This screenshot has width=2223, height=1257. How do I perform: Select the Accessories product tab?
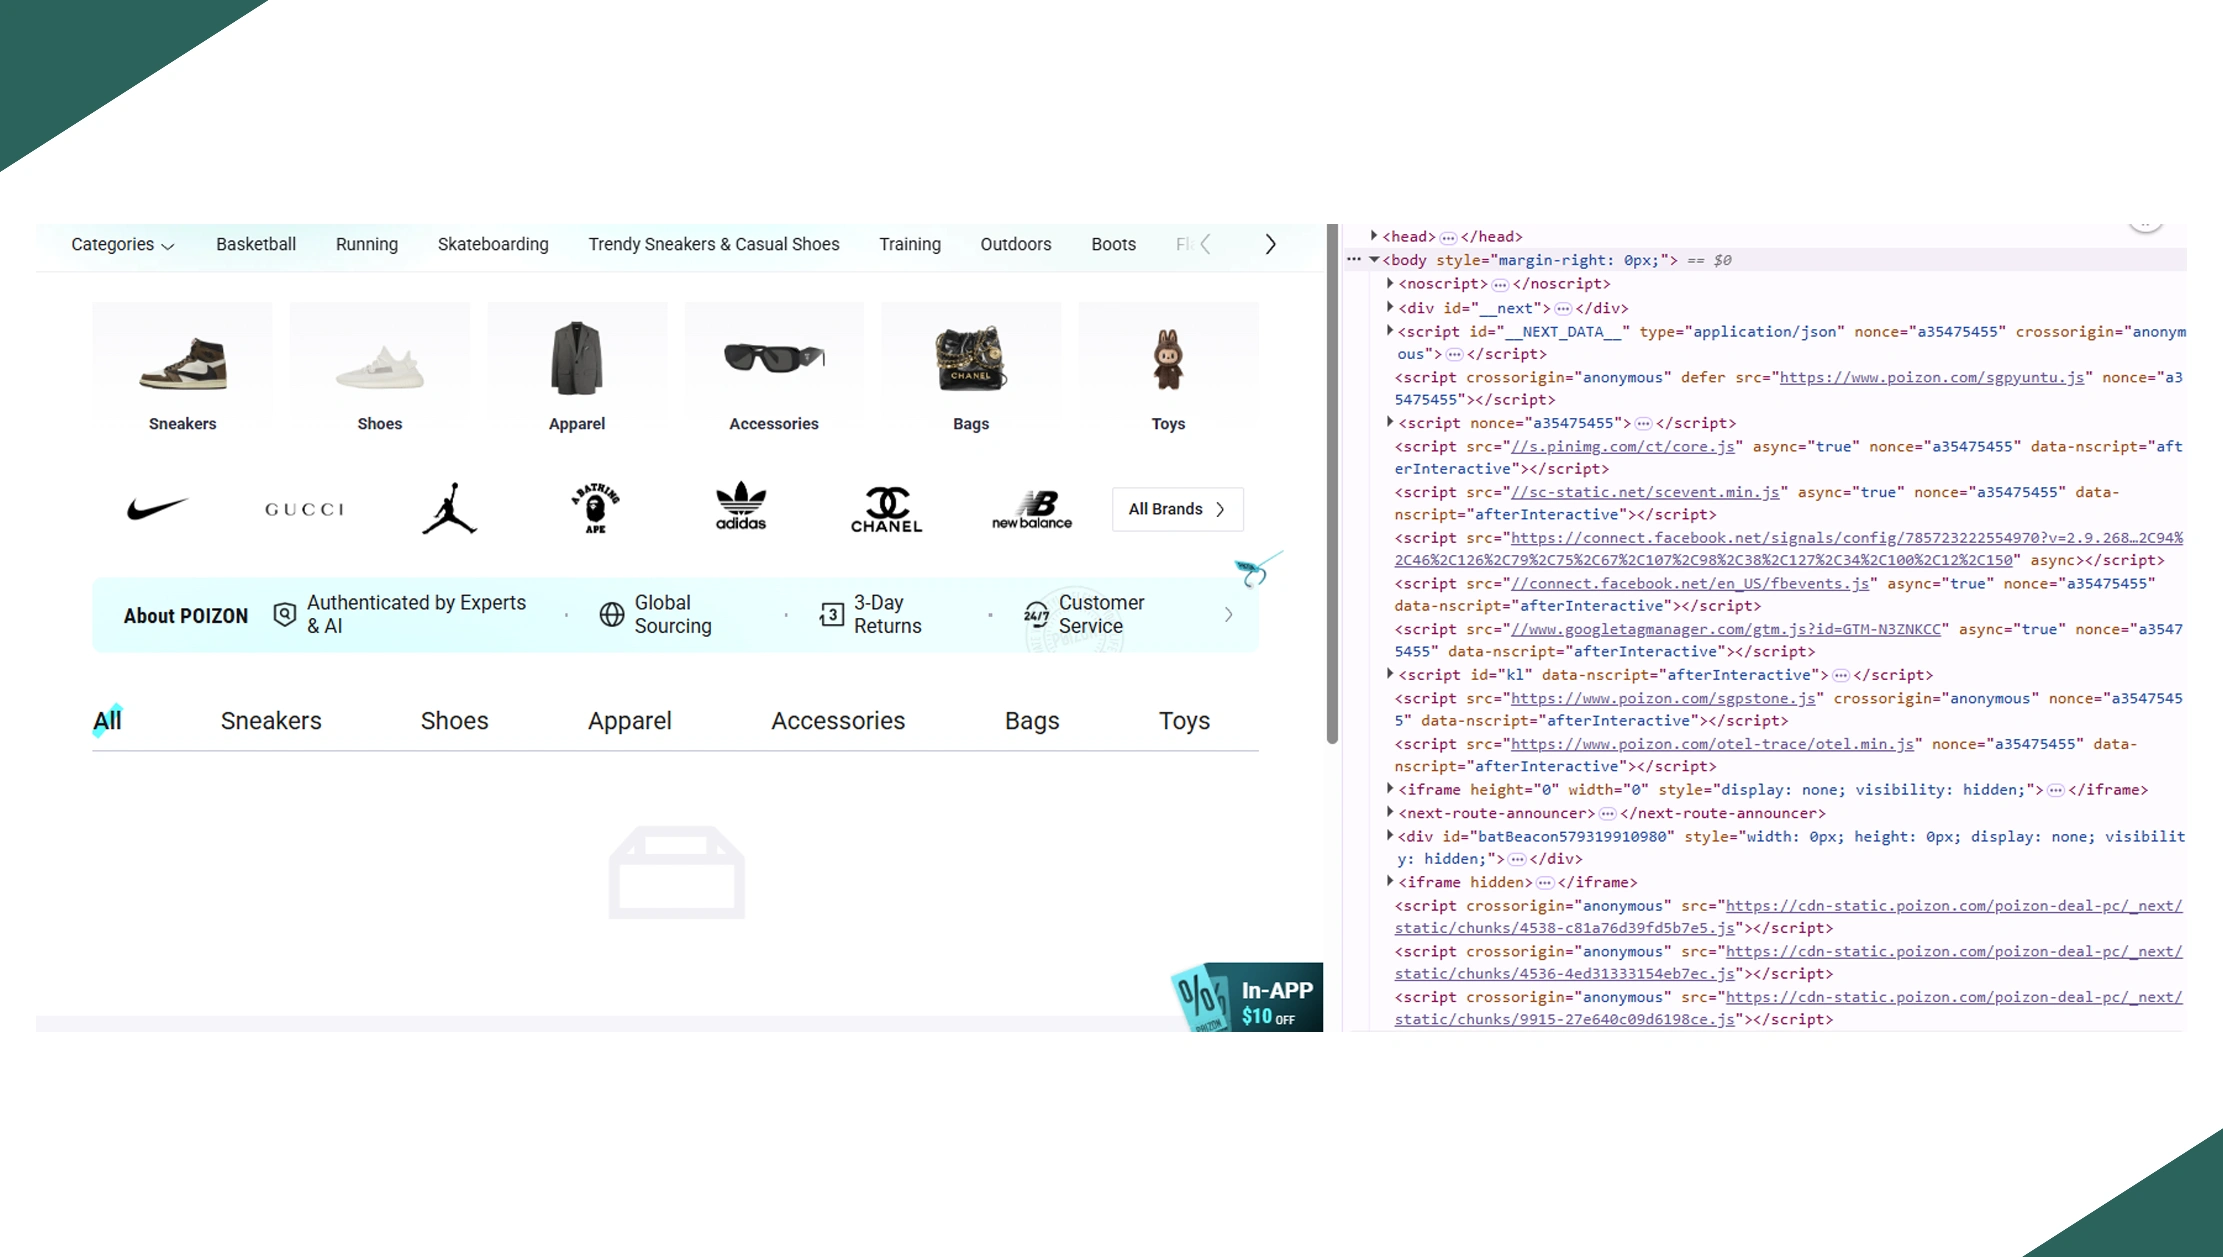click(837, 721)
